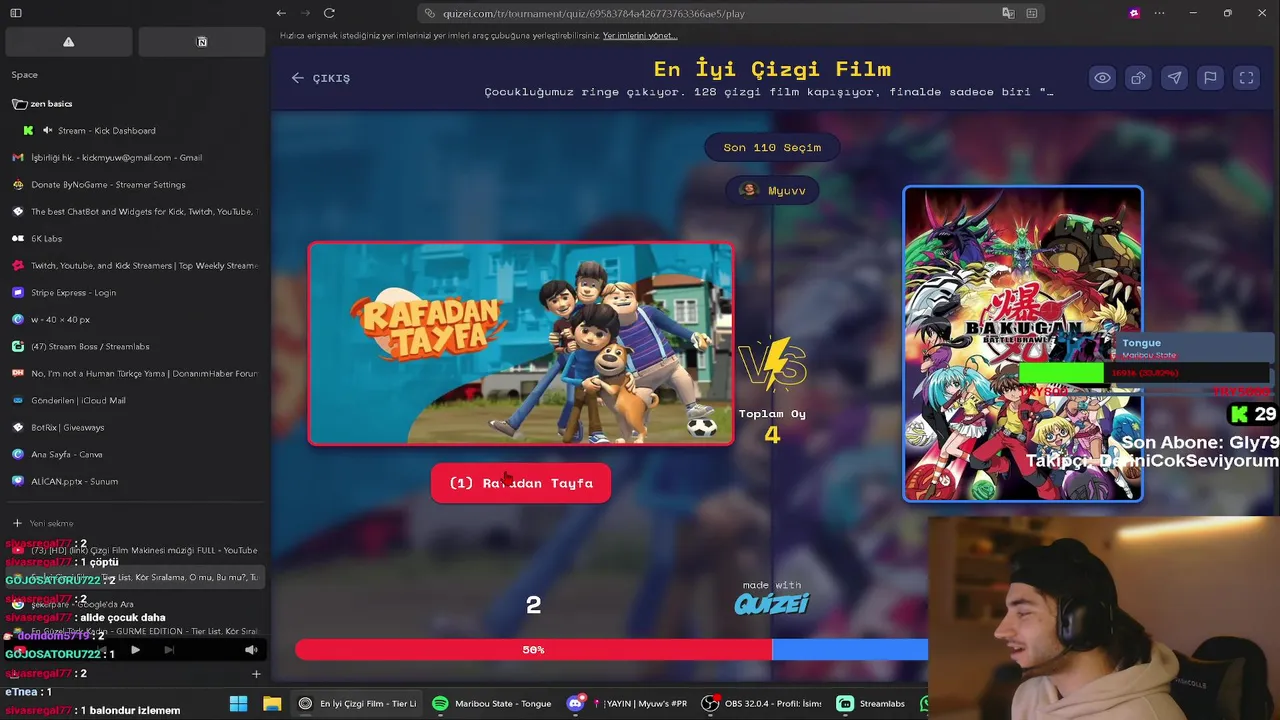Screen dimensions: 1280x720
Task: Click the paper plane send icon
Action: click(x=1174, y=78)
